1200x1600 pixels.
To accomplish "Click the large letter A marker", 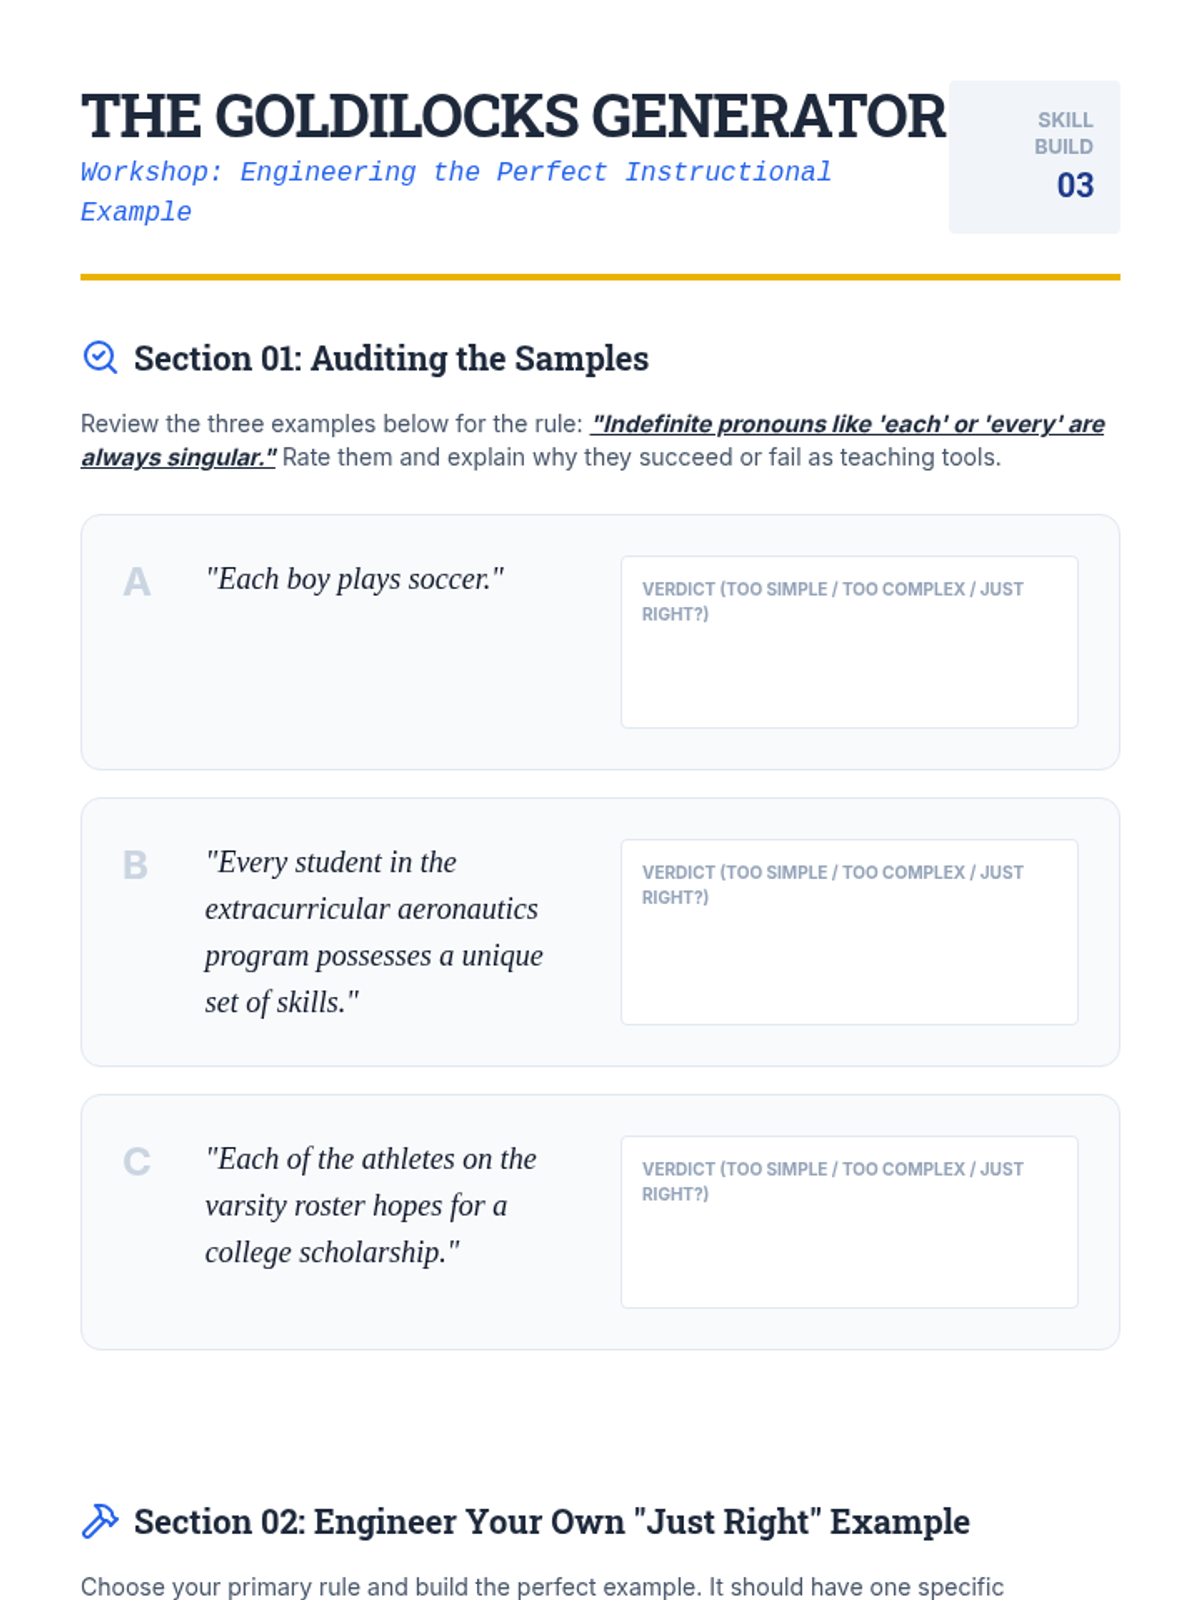I will [137, 582].
